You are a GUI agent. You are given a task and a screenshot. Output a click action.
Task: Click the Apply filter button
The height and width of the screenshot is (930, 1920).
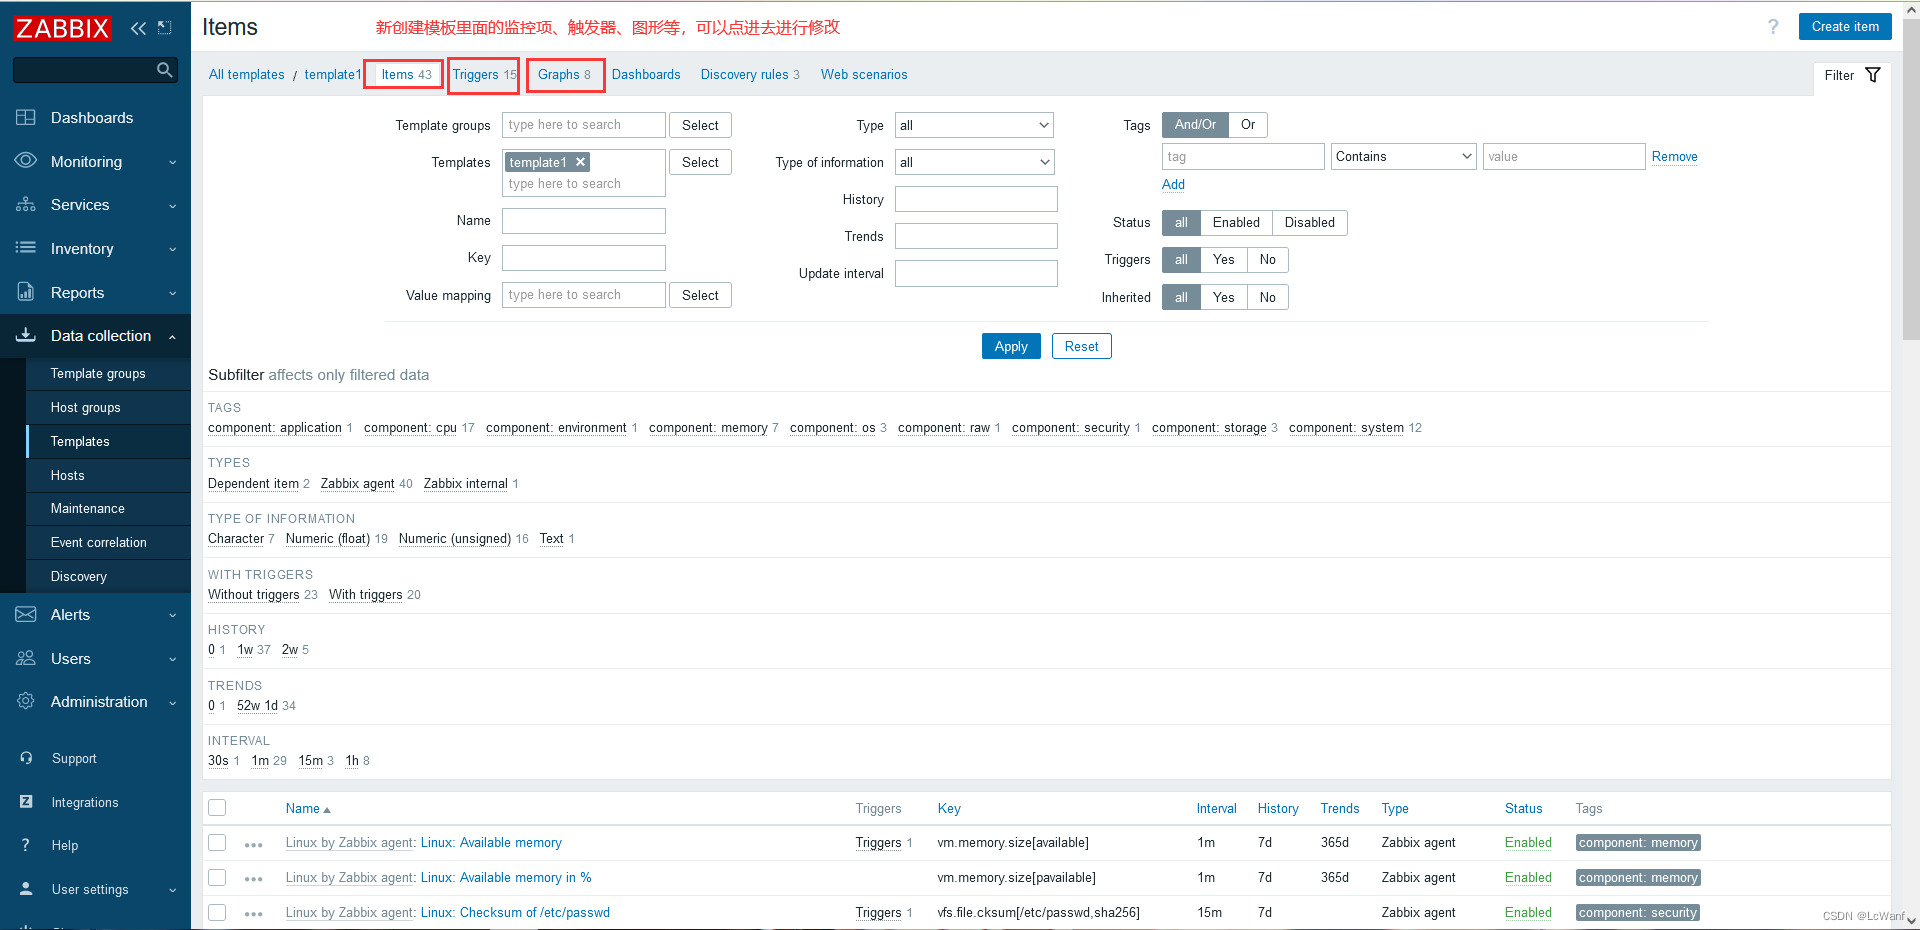coord(1011,346)
